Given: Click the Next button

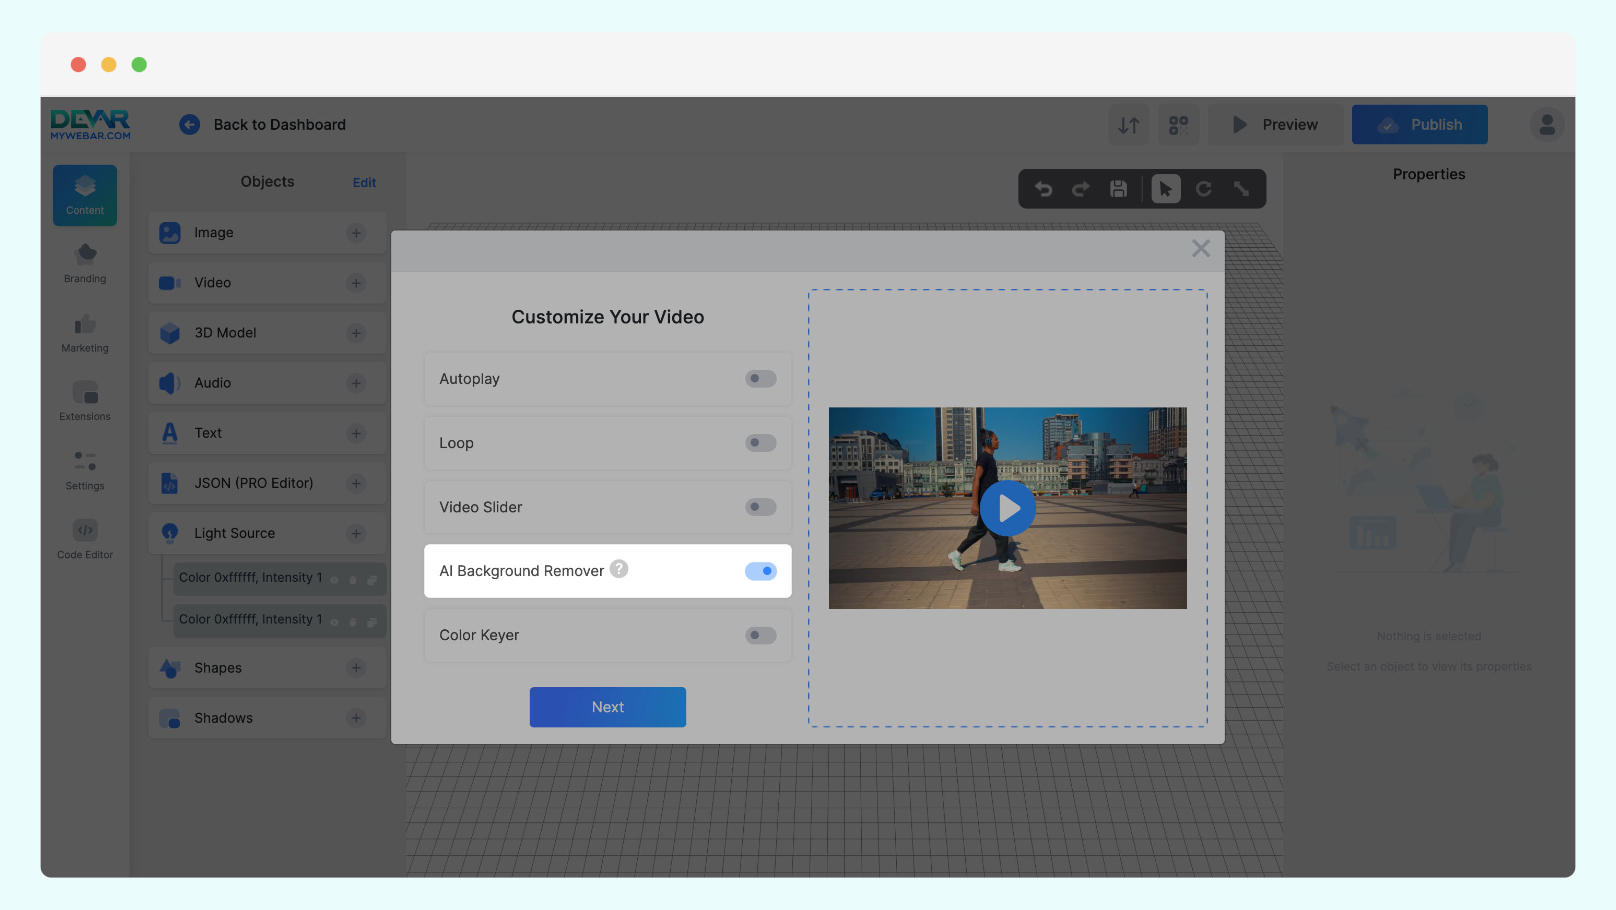Looking at the screenshot, I should [608, 707].
